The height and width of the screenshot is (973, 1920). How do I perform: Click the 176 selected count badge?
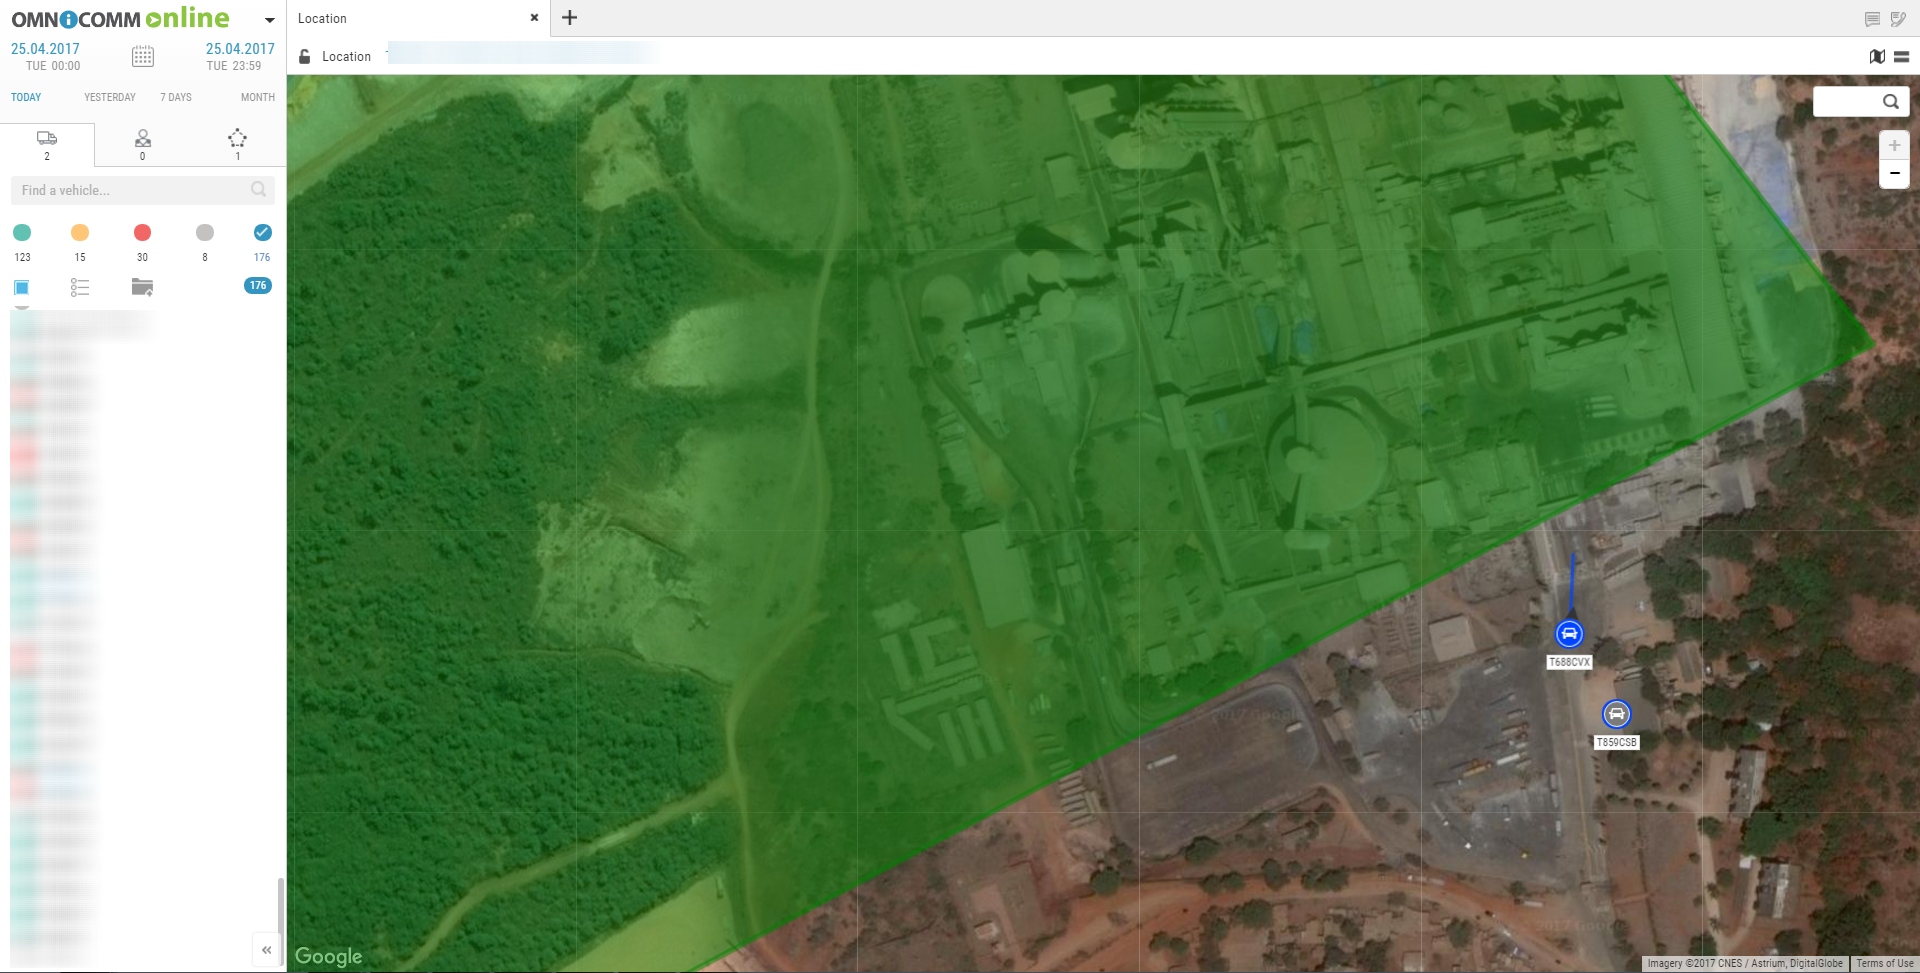258,286
